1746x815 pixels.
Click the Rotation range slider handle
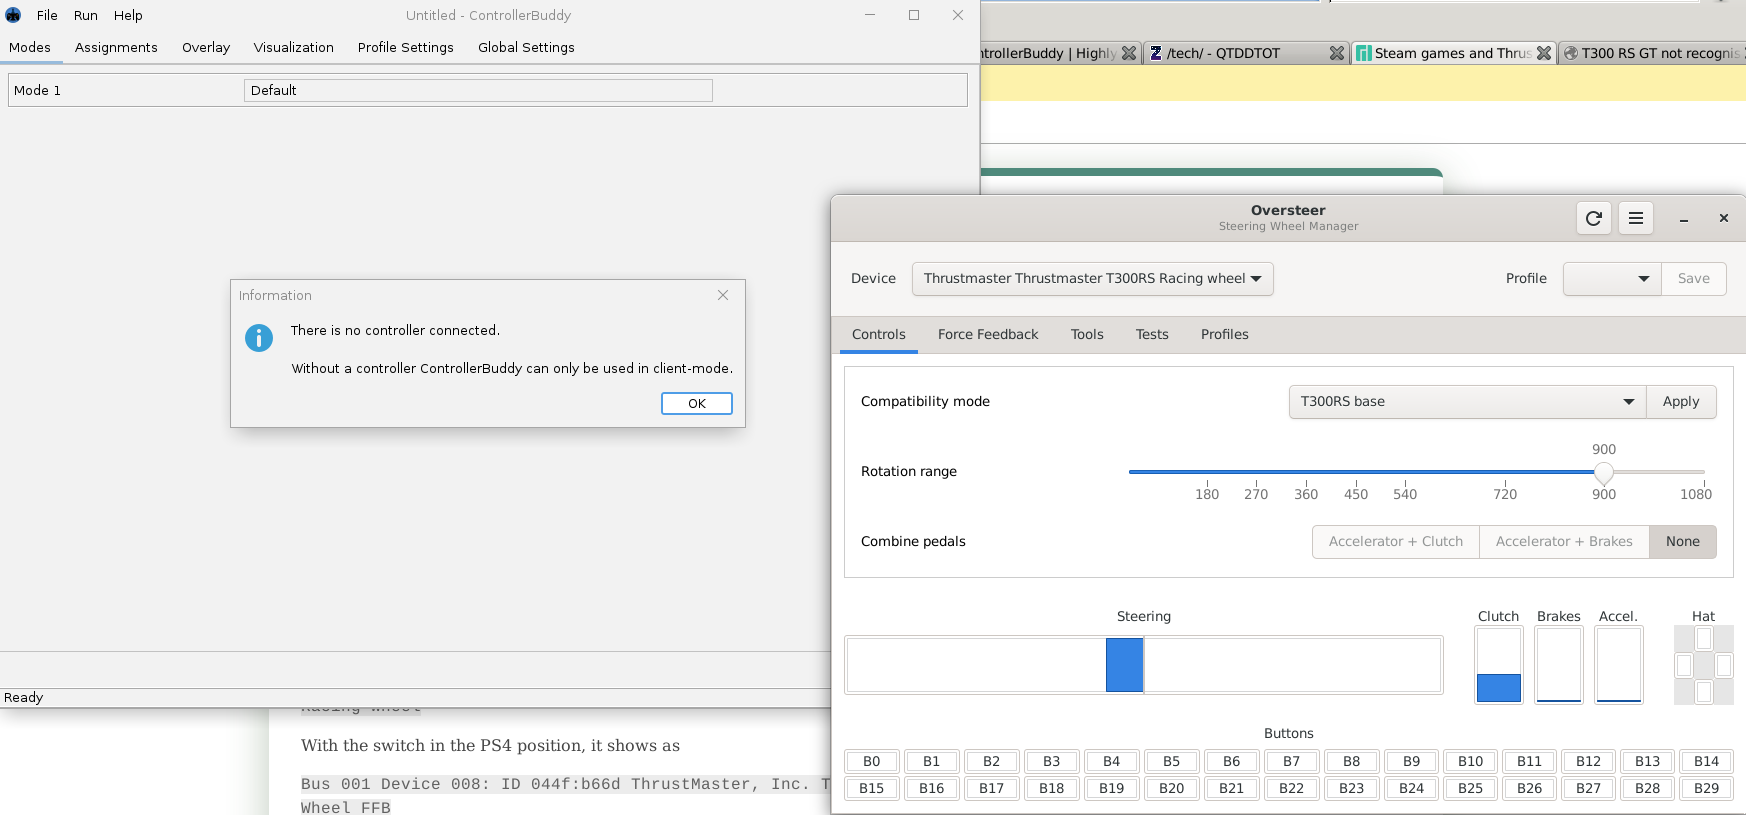pyautogui.click(x=1604, y=472)
